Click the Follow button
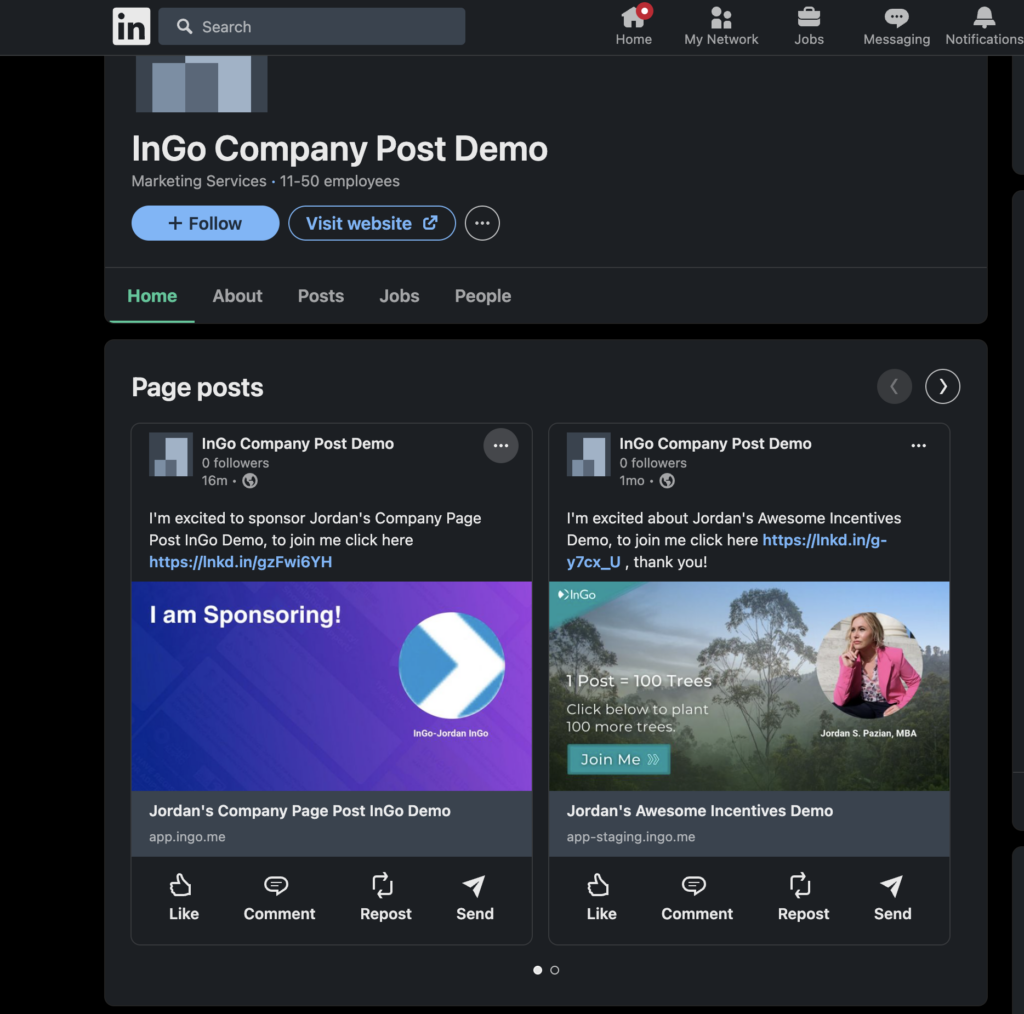Viewport: 1024px width, 1014px height. point(205,223)
